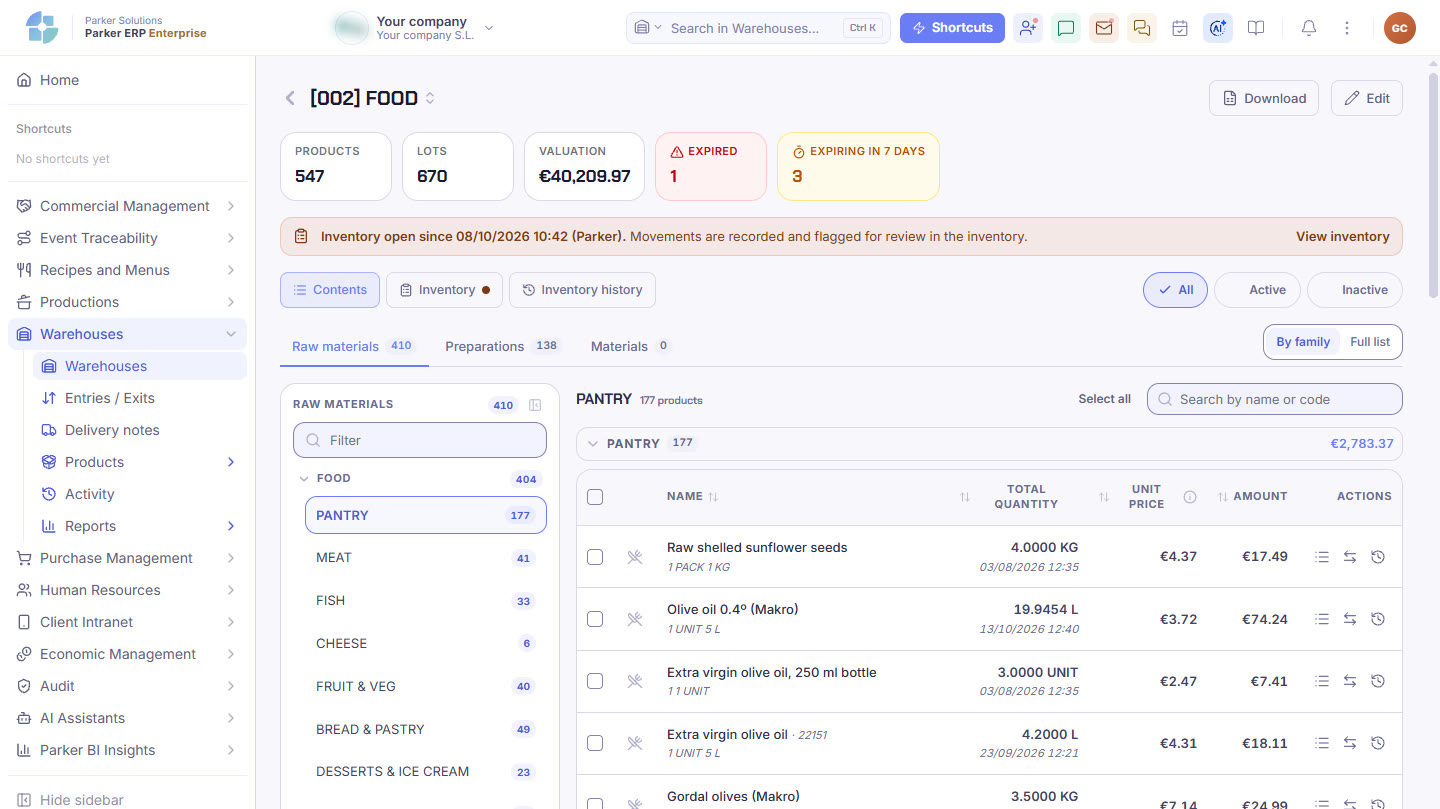Open the warehouse switcher next to [002] FOOD
Screen dimensions: 1440x809
tap(430, 98)
